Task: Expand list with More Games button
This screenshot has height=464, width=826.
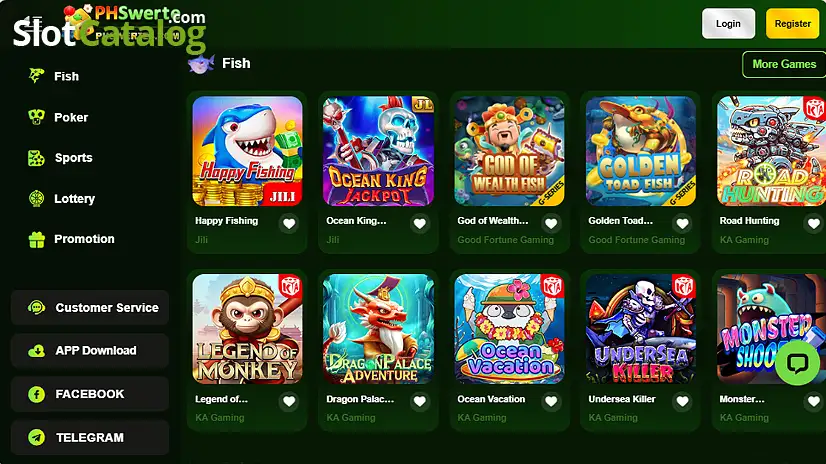Action: 784,64
